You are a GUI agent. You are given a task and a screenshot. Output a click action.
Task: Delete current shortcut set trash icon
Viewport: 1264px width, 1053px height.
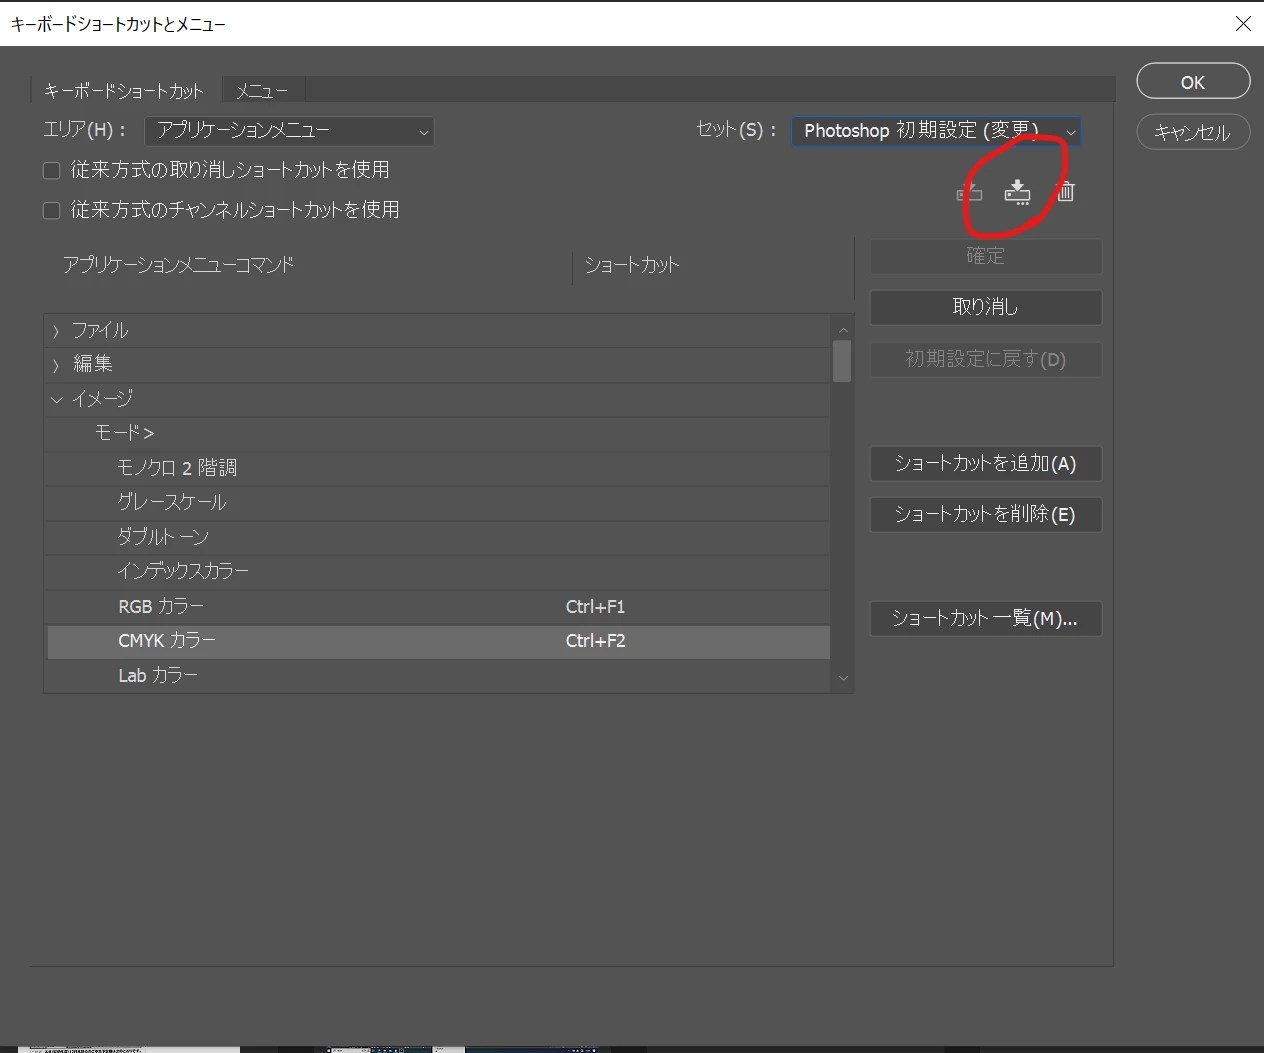click(1066, 192)
